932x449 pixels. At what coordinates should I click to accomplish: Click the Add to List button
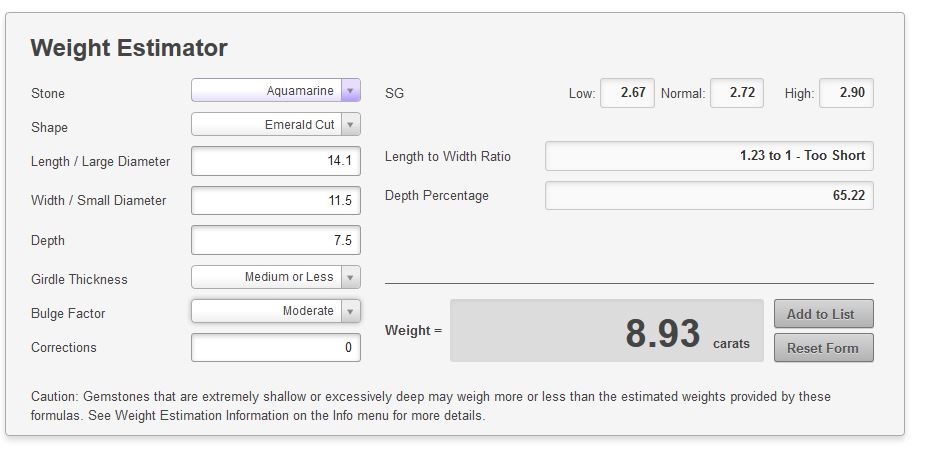click(824, 314)
